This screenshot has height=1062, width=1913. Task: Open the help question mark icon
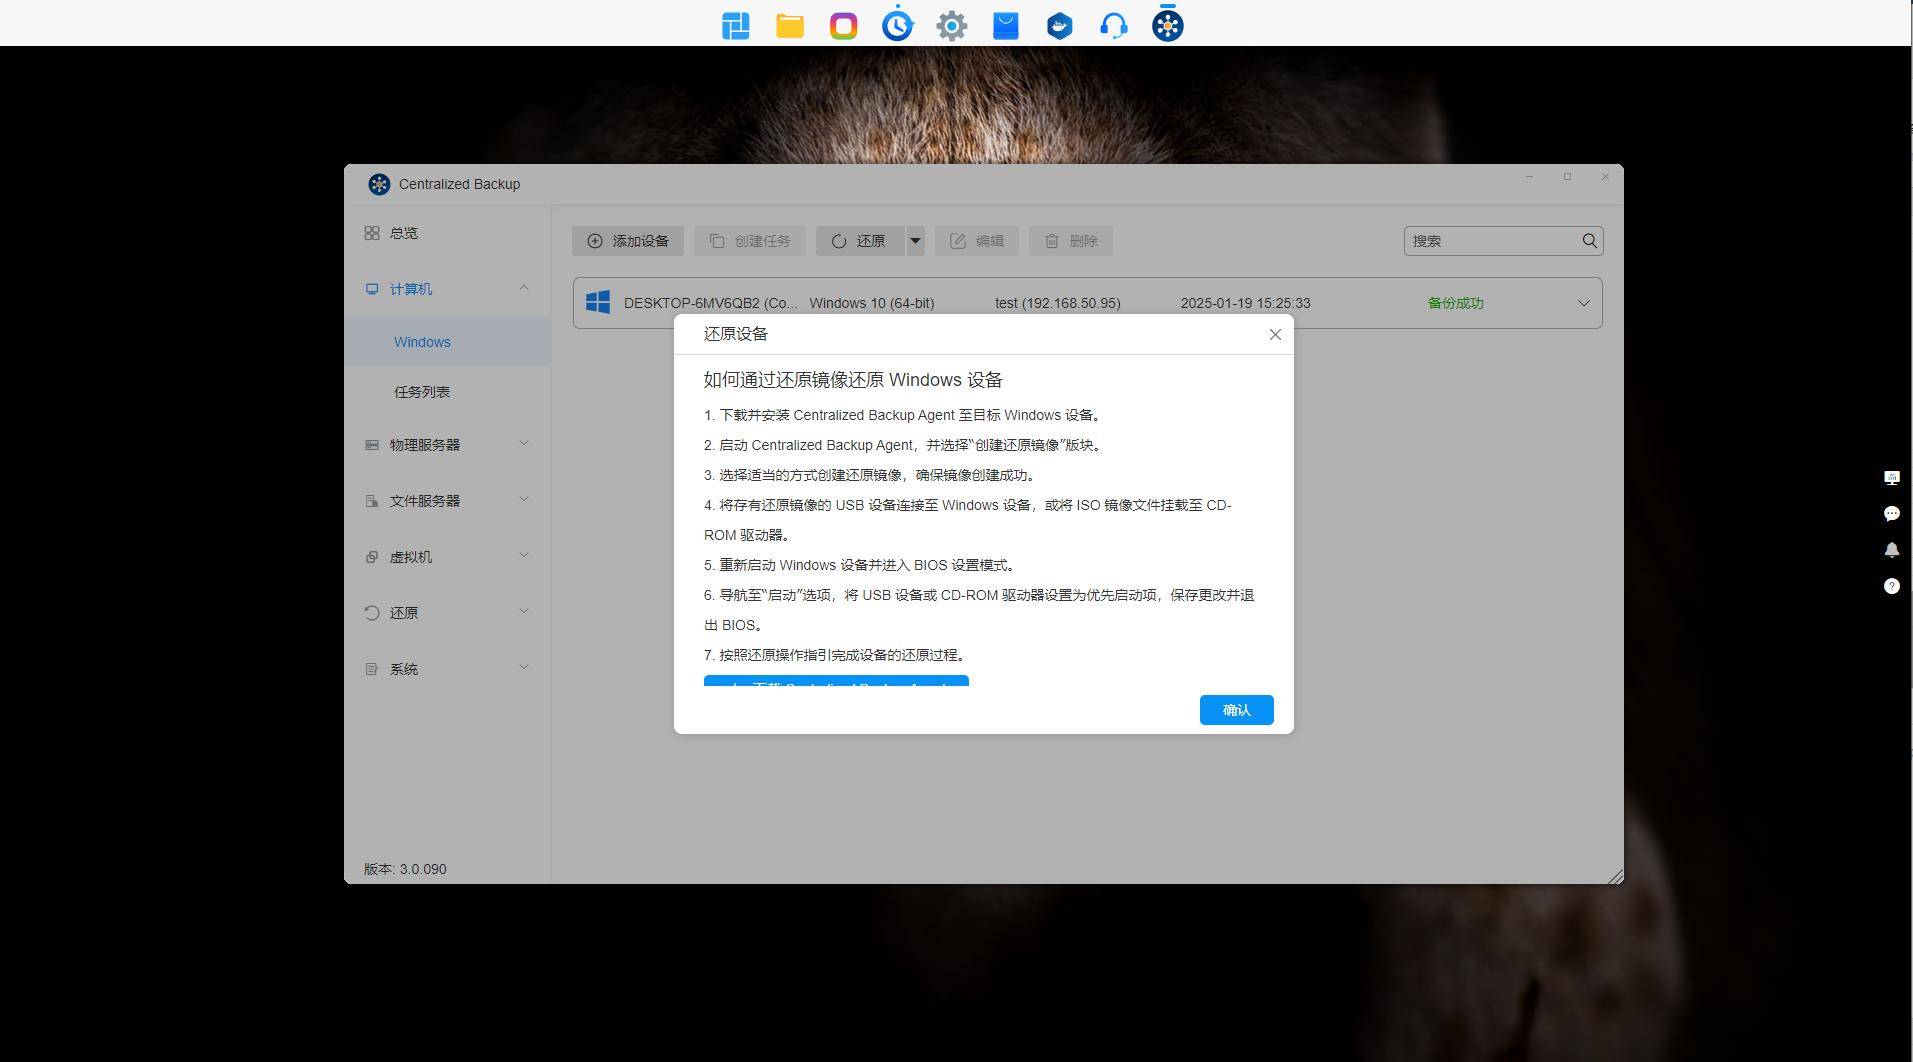click(1891, 586)
